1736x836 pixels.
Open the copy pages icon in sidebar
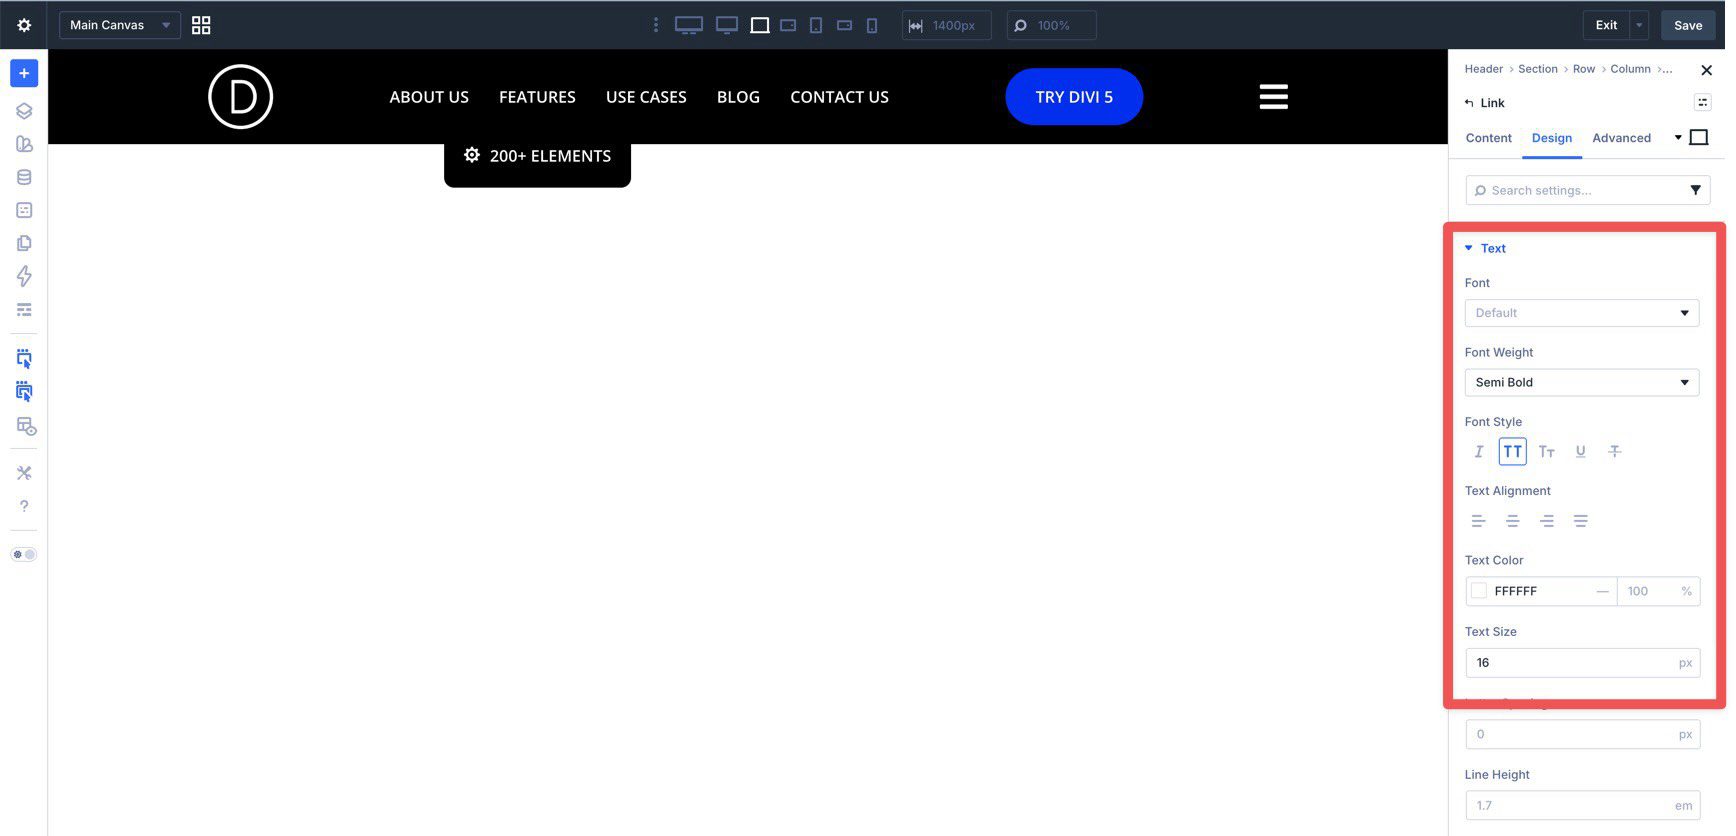24,243
